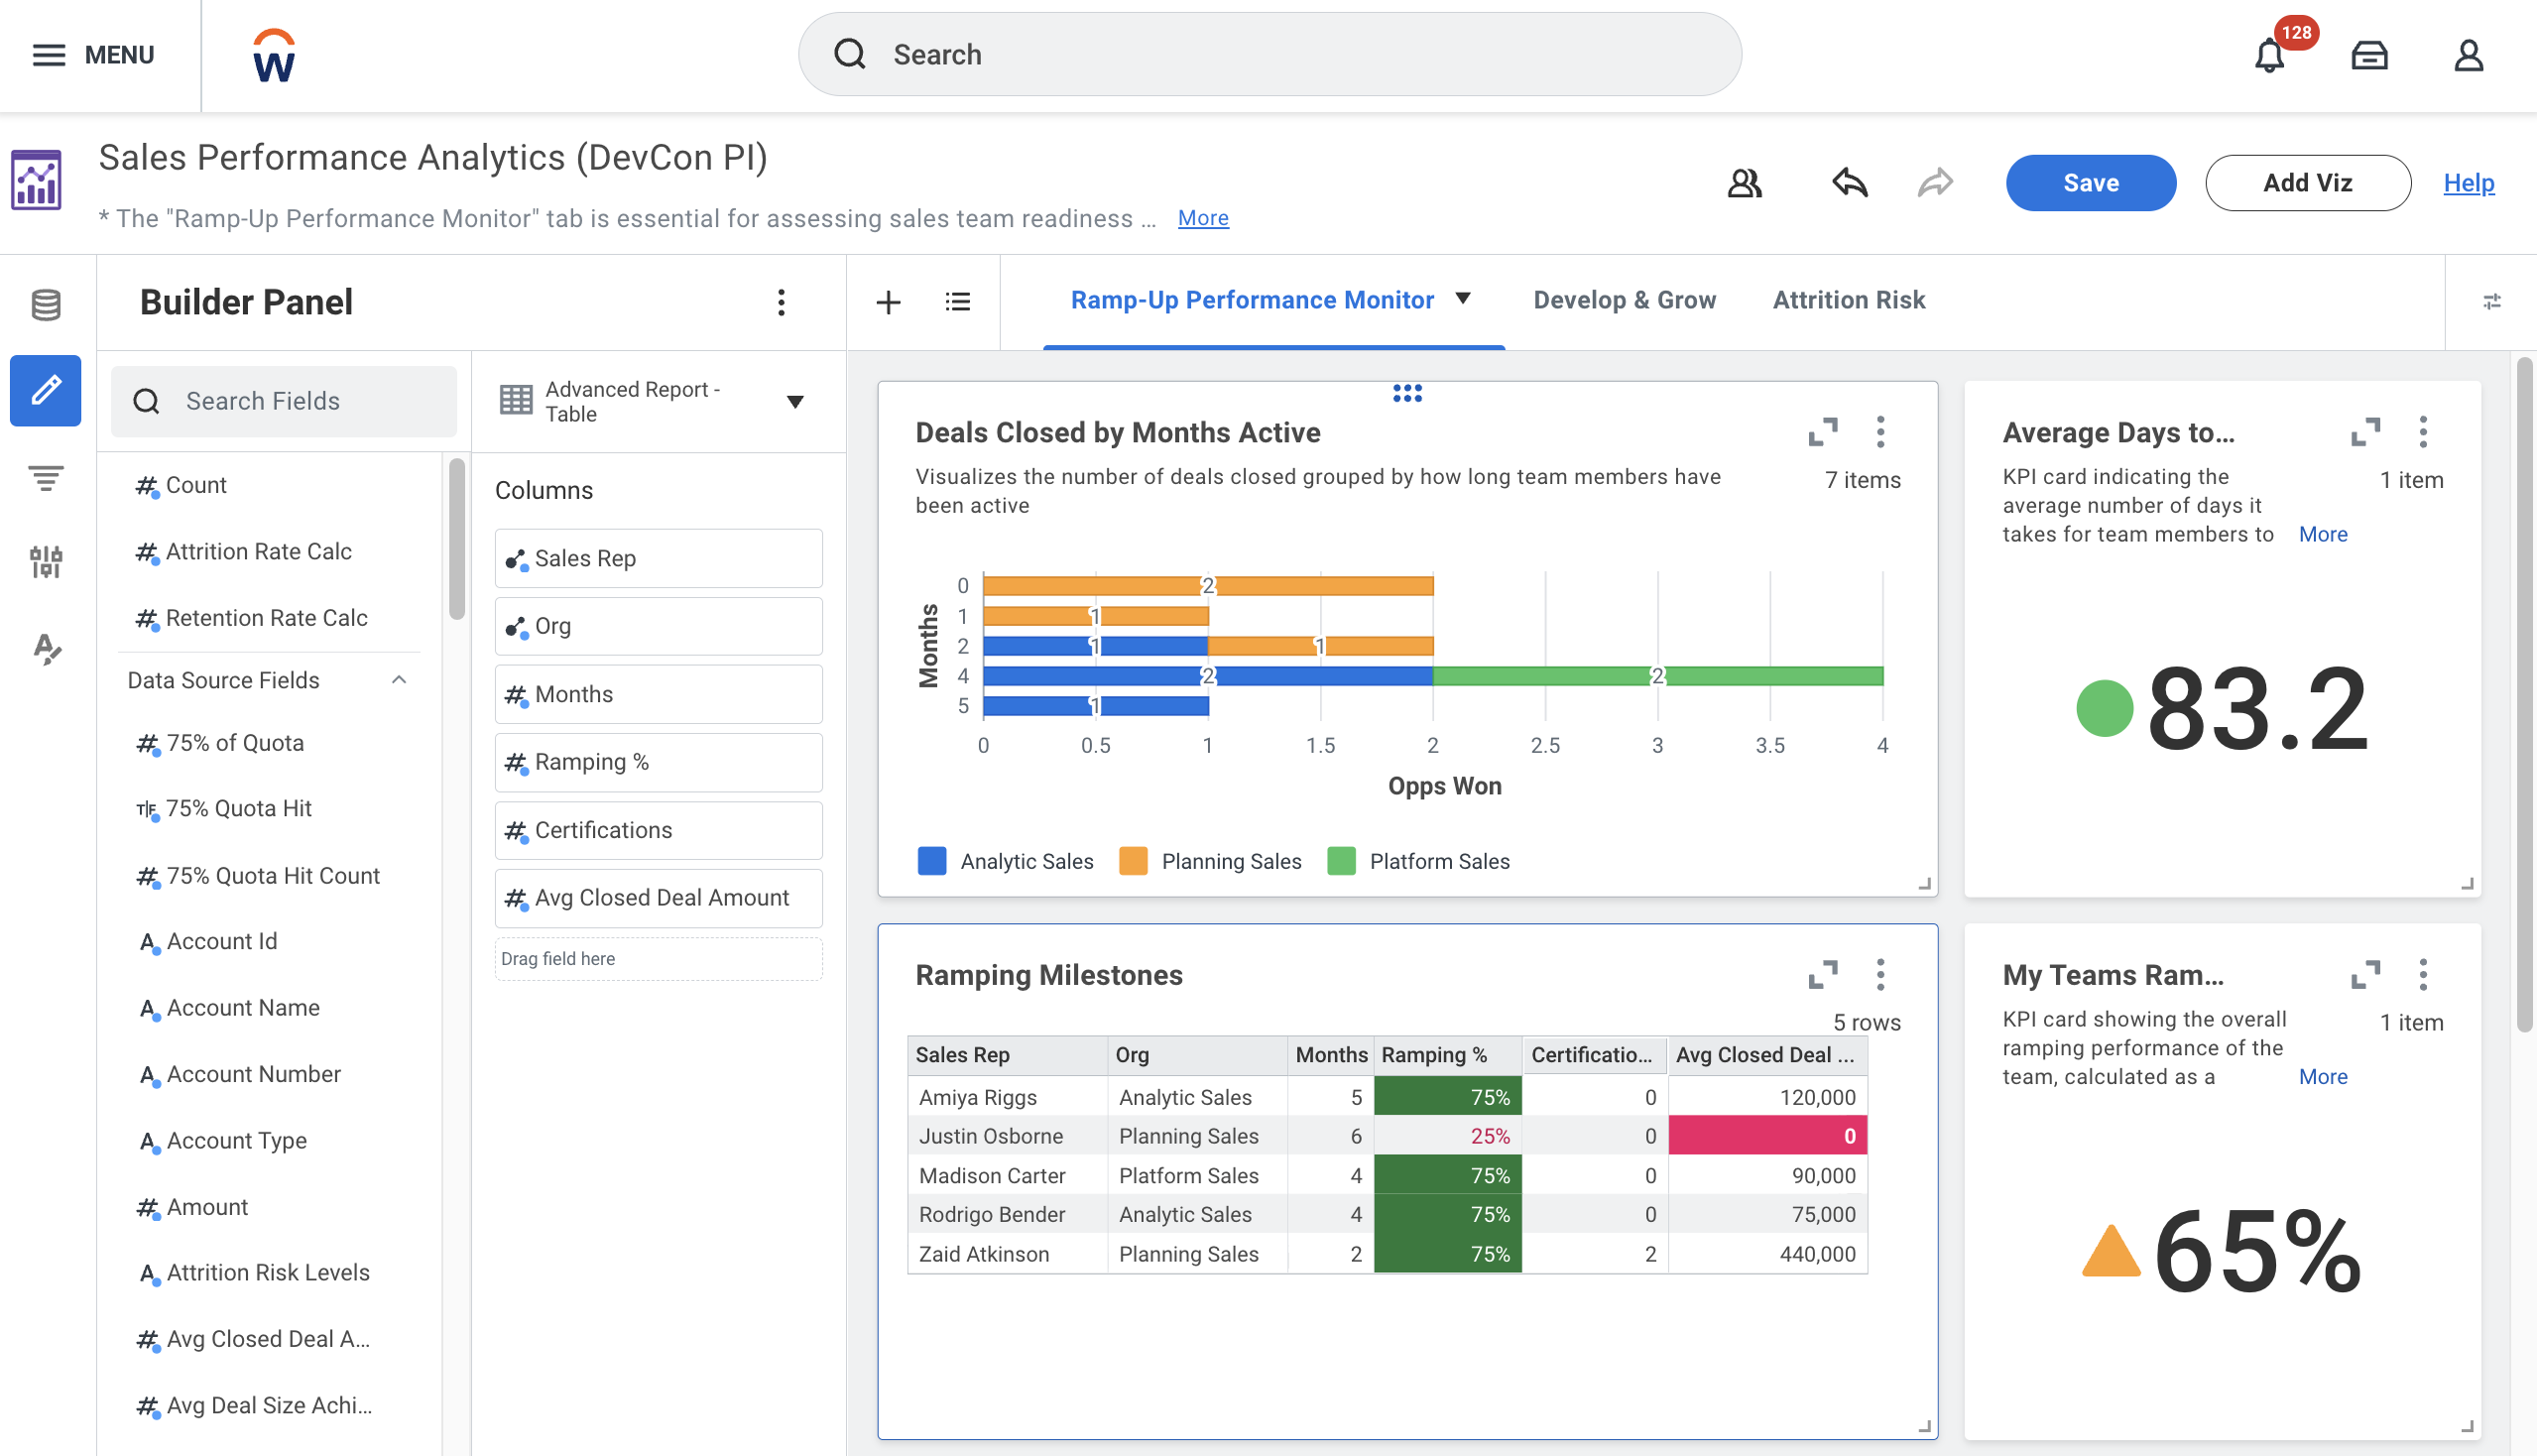This screenshot has width=2537, height=1456.
Task: Click the undo arrow icon
Action: [x=1849, y=183]
